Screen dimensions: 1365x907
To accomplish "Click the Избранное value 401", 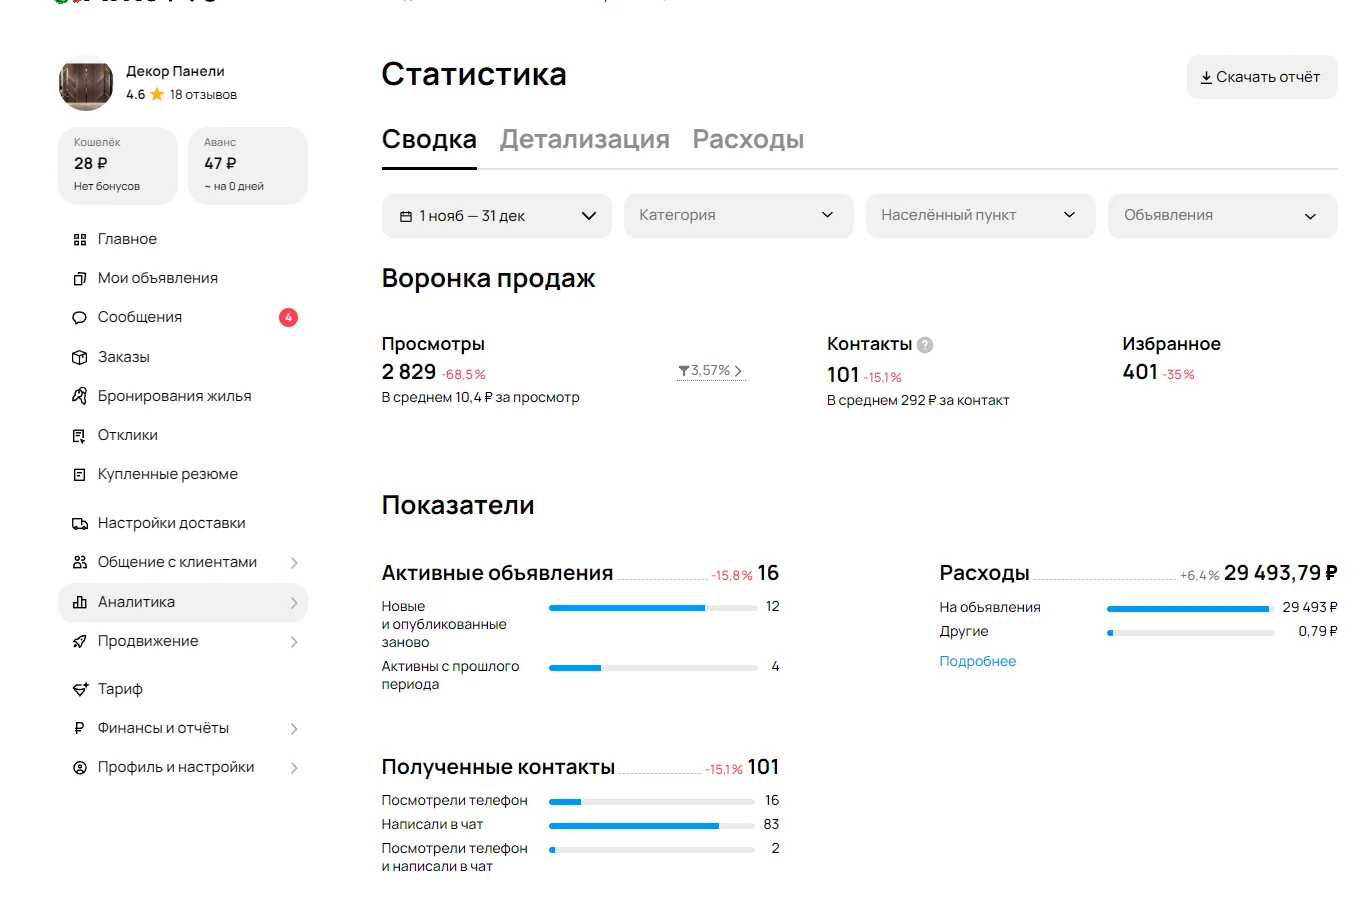I will tap(1140, 372).
